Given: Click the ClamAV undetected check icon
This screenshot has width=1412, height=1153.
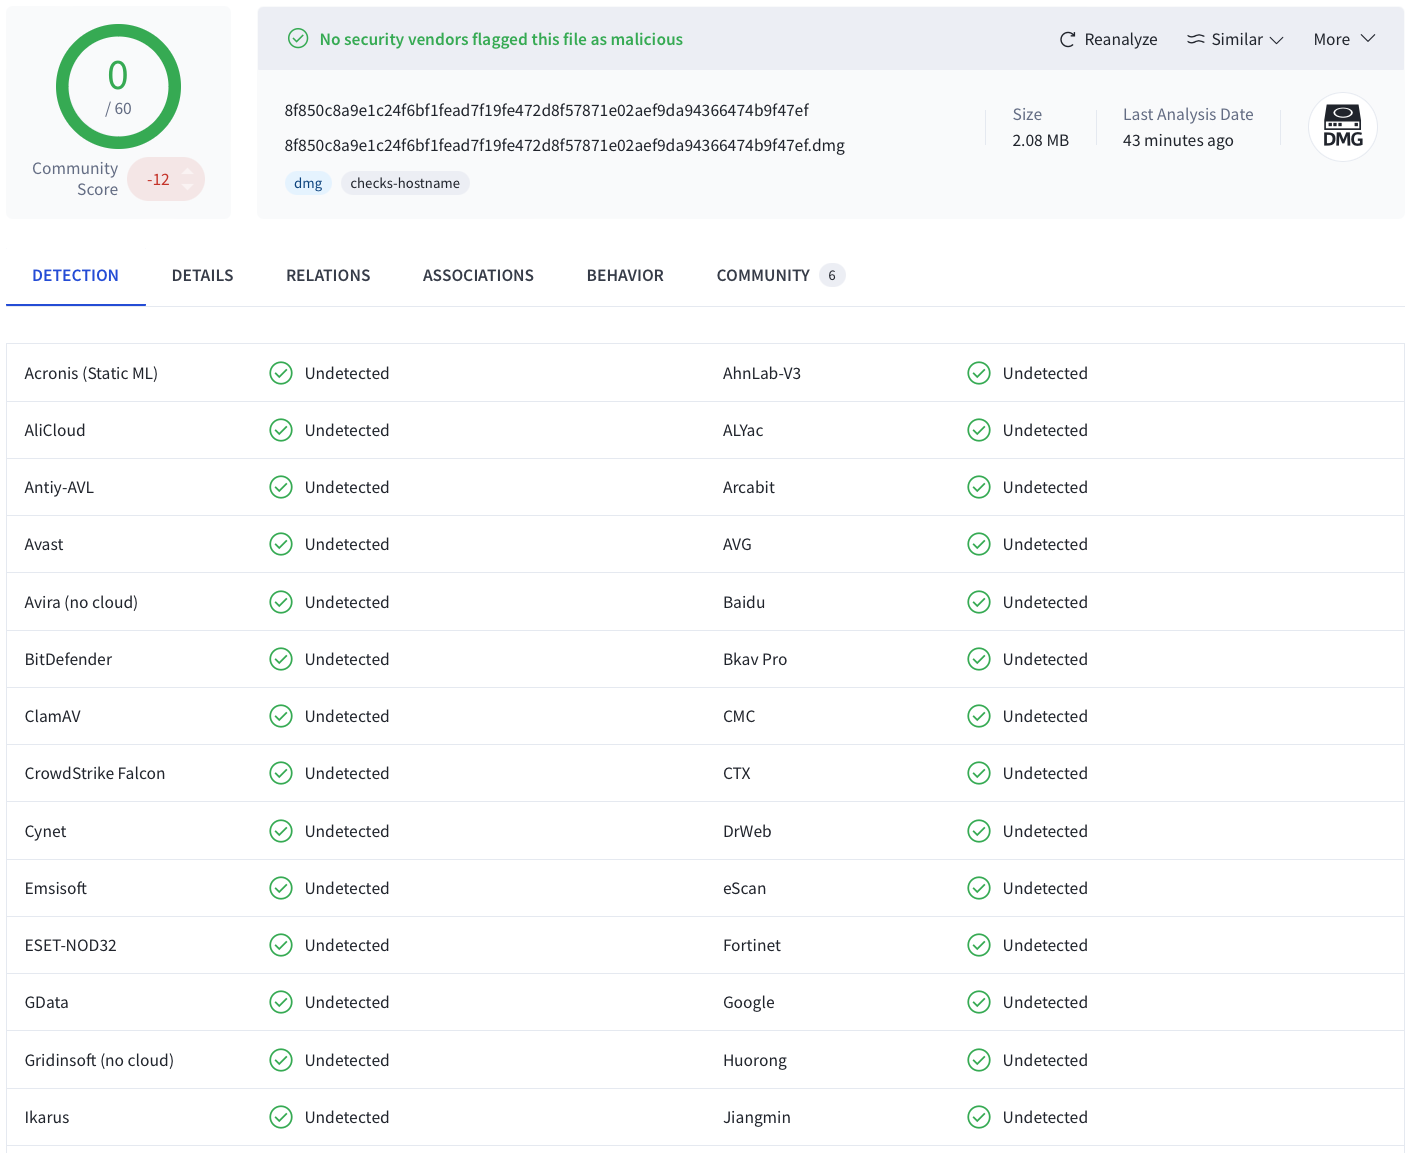Looking at the screenshot, I should coord(281,716).
